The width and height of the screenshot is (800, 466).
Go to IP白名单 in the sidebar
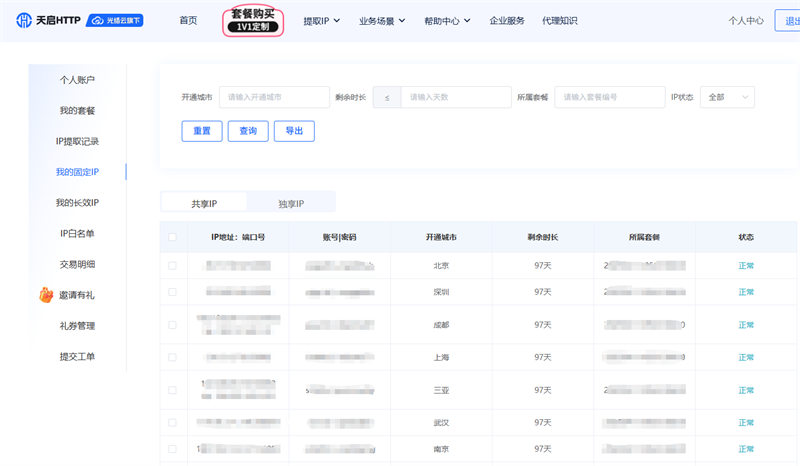(77, 234)
